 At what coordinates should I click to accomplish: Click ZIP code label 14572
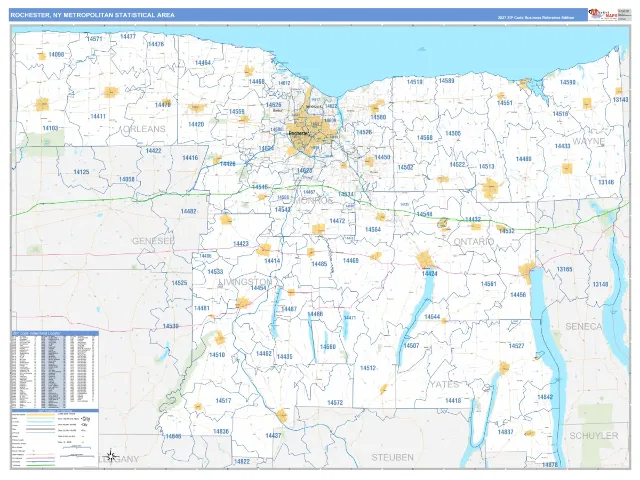pos(335,403)
